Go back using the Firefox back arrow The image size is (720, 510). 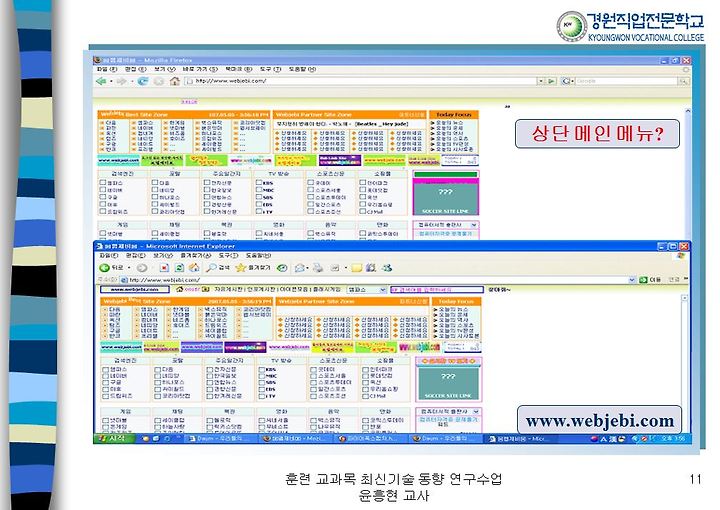(x=101, y=81)
